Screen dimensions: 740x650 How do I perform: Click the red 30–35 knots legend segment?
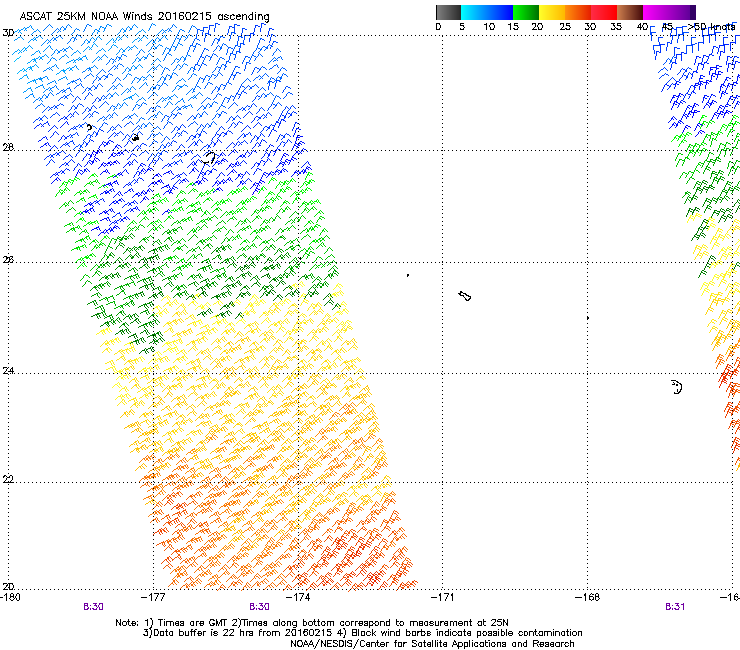604,12
